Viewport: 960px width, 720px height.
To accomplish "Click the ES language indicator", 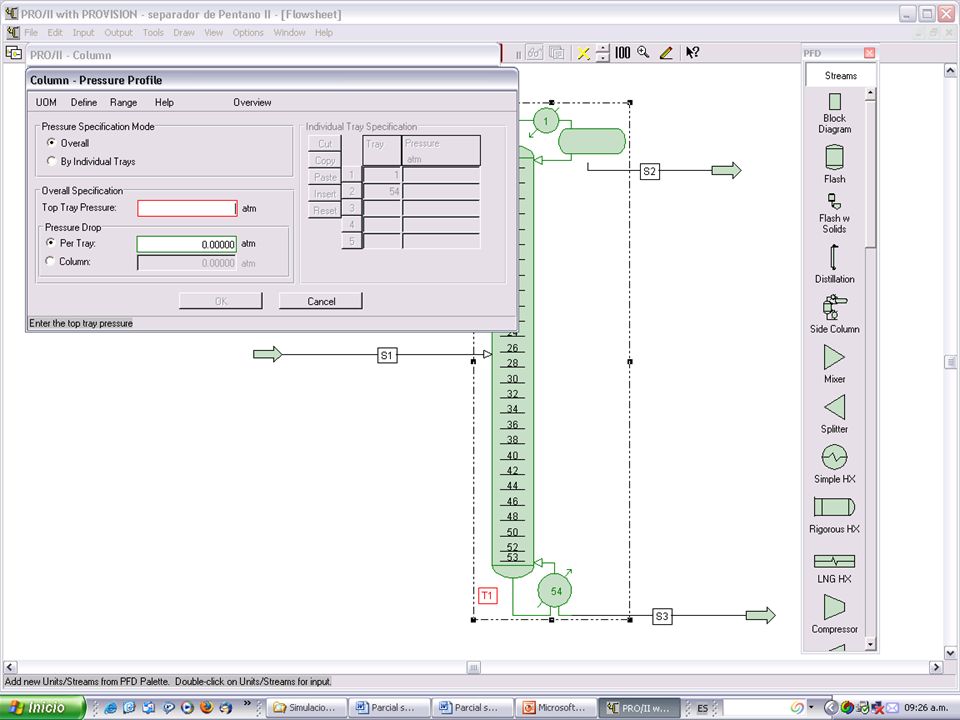I will [702, 708].
